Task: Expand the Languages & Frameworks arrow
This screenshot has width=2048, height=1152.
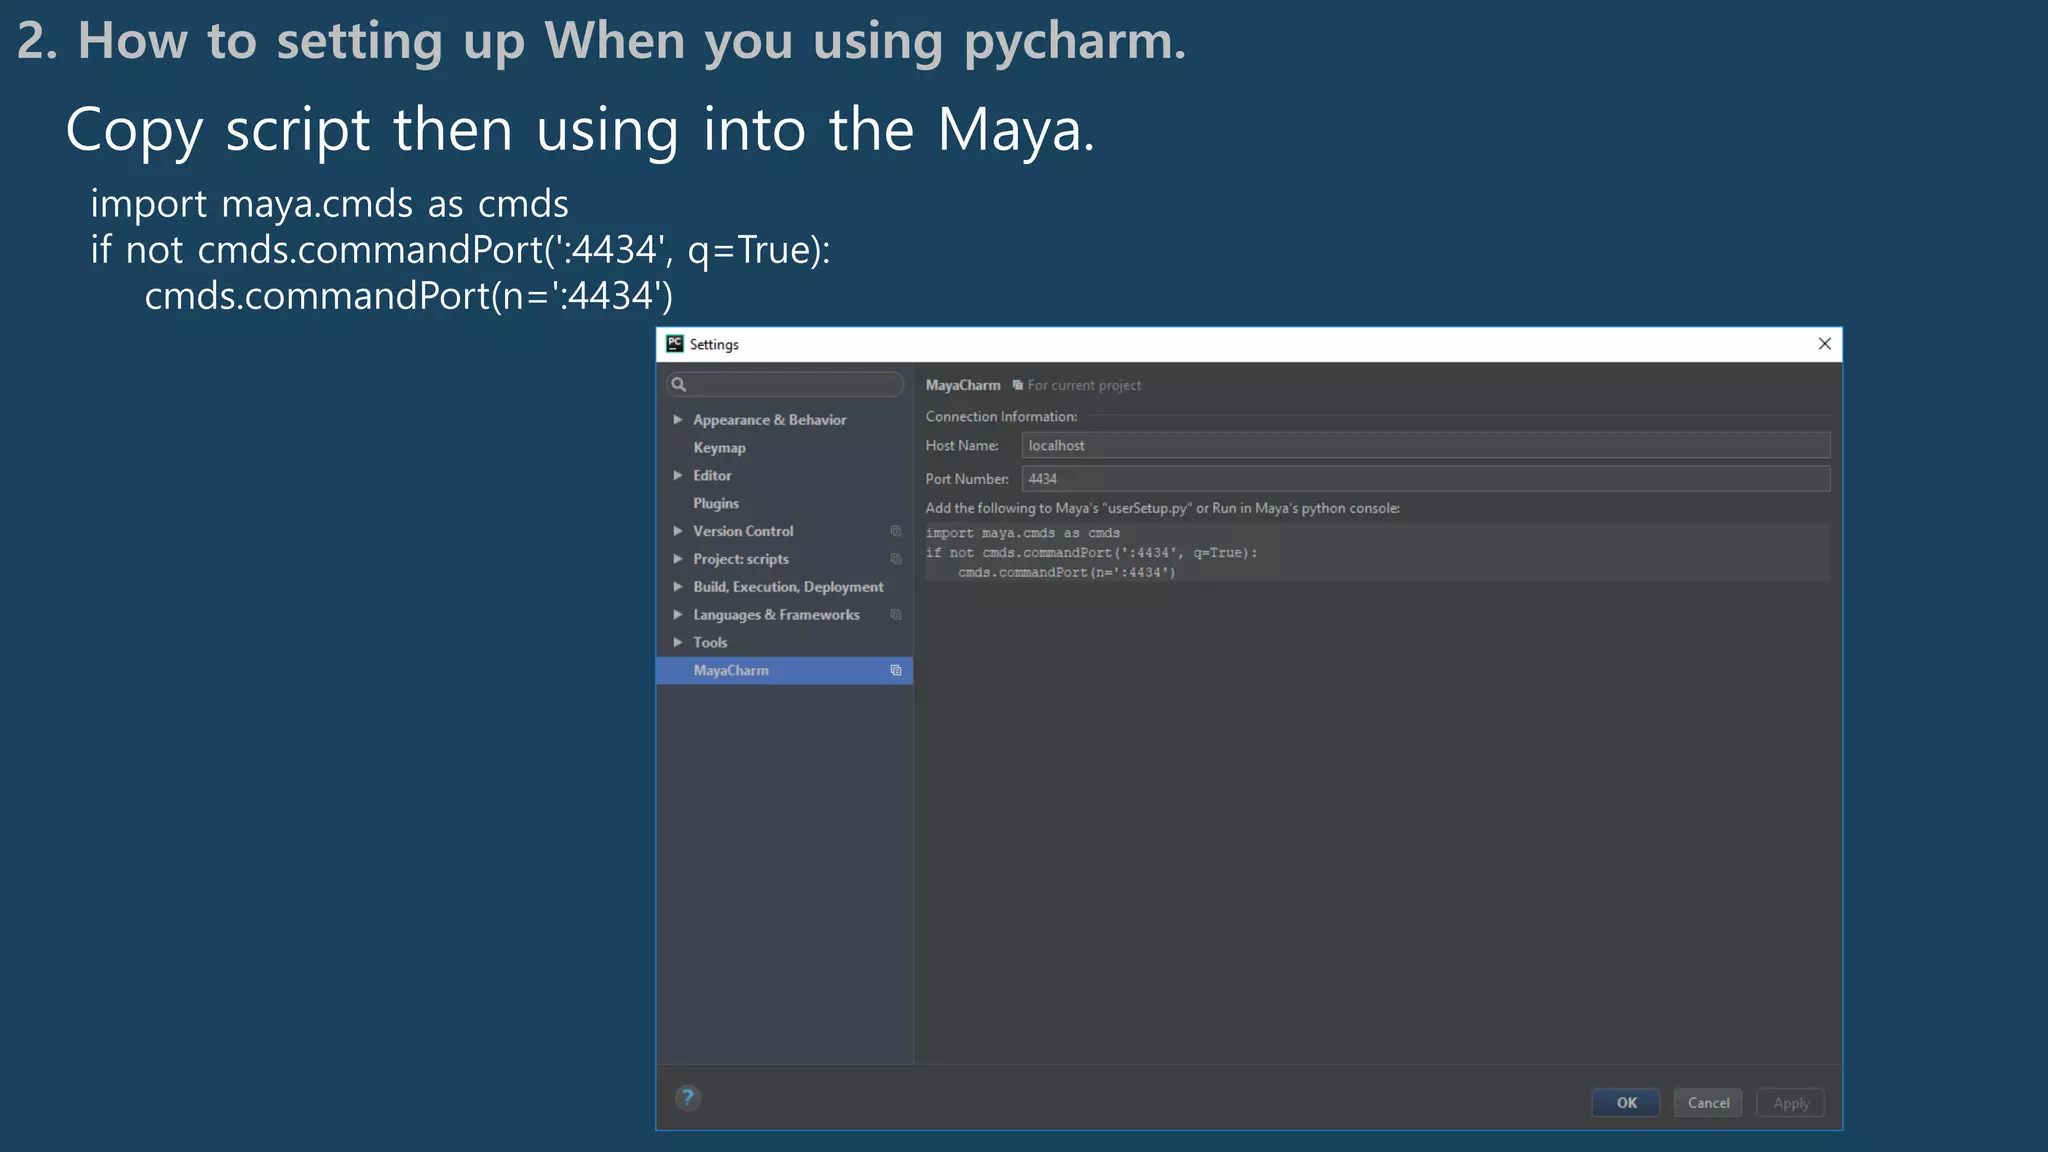Action: pos(678,615)
